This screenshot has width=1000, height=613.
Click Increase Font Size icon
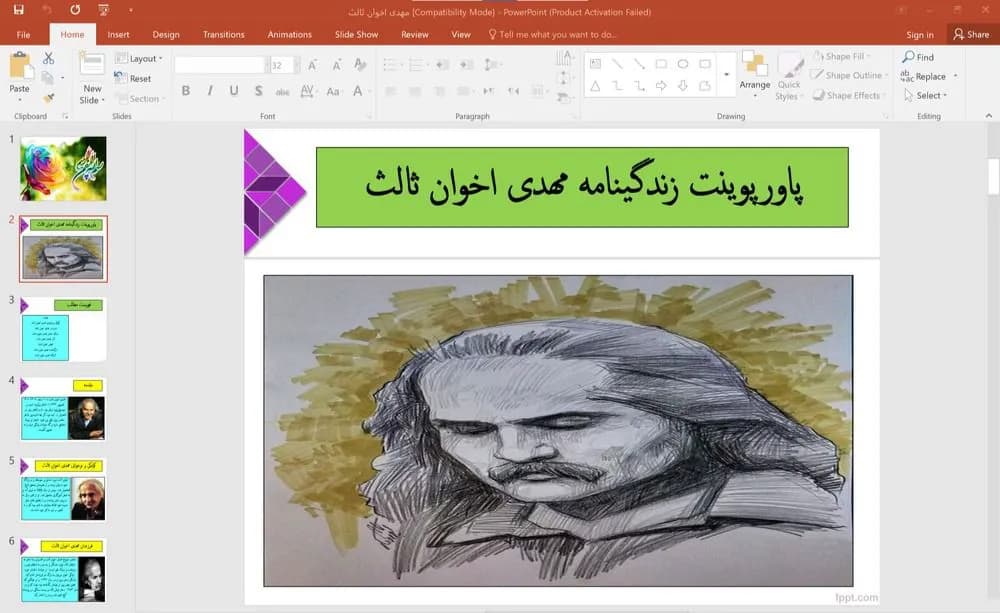312,64
